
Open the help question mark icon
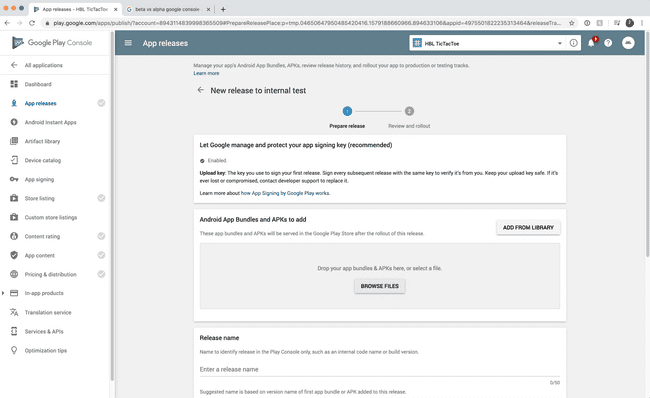608,43
